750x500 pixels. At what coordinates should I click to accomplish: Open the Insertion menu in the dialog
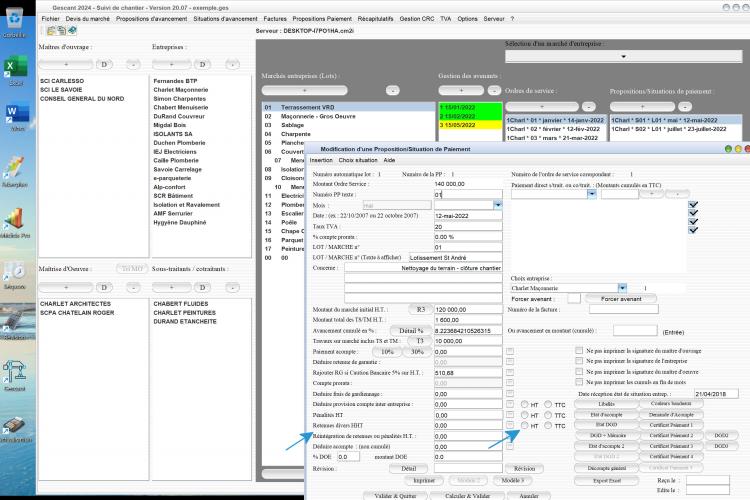point(321,160)
